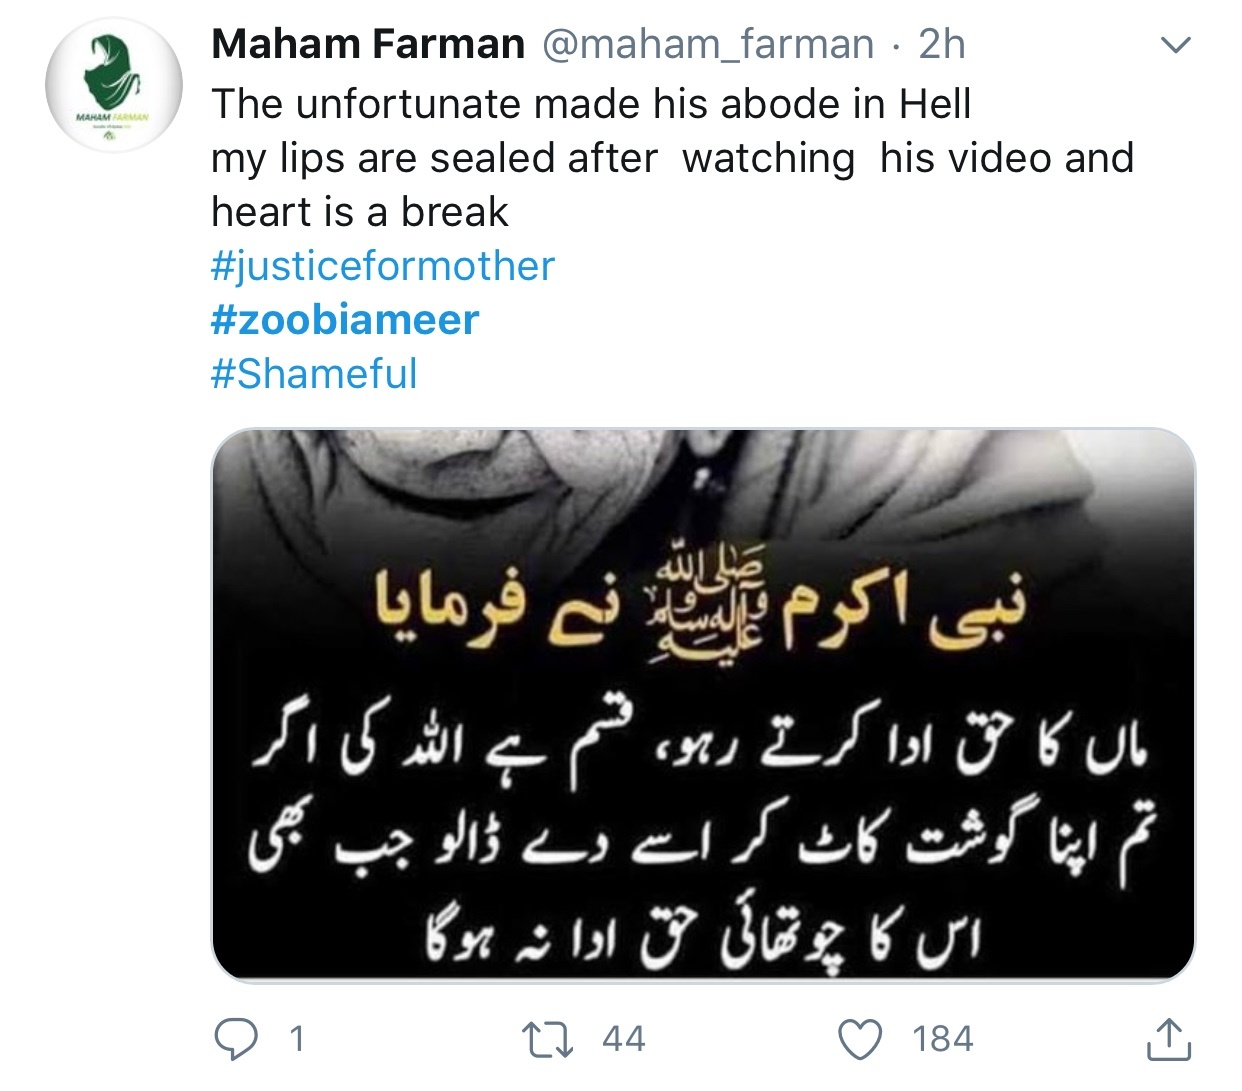1242x1091 pixels.
Task: Open Maham Farman's profile avatar
Action: coord(113,84)
